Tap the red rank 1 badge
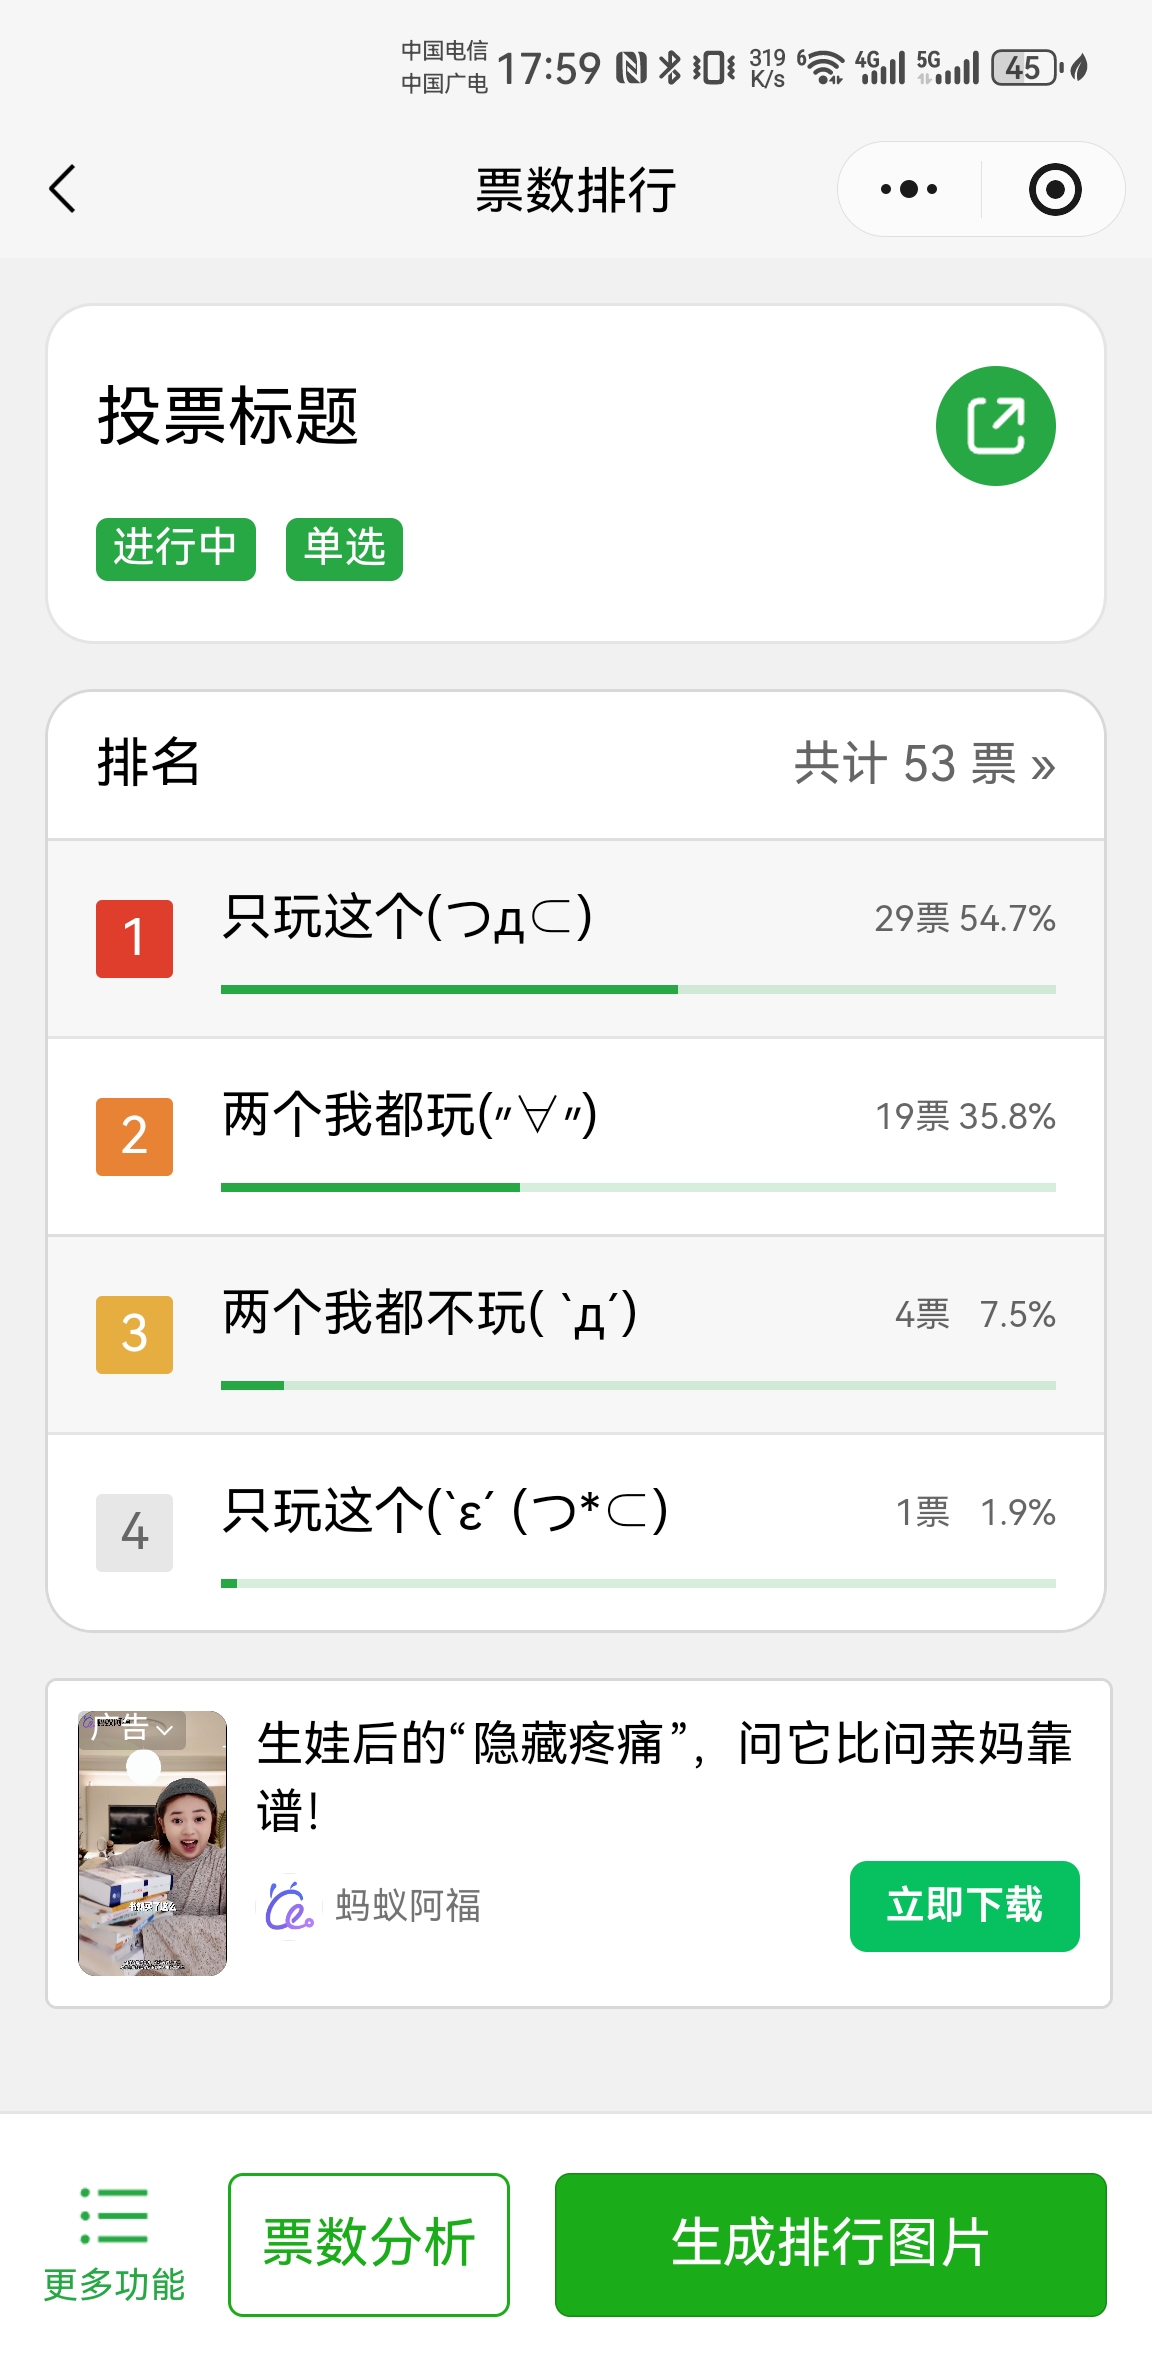Viewport: 1152px width, 2376px height. pos(134,938)
